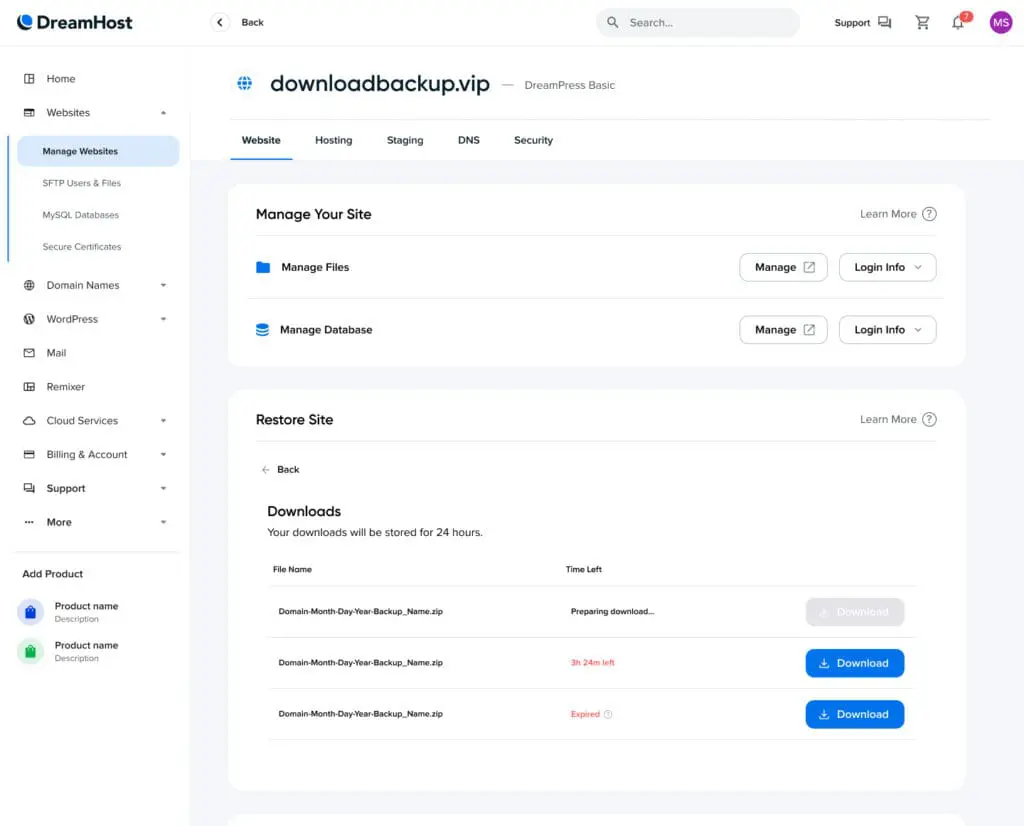Open the Support chat icon
Screen dimensions: 1024x826
884,22
